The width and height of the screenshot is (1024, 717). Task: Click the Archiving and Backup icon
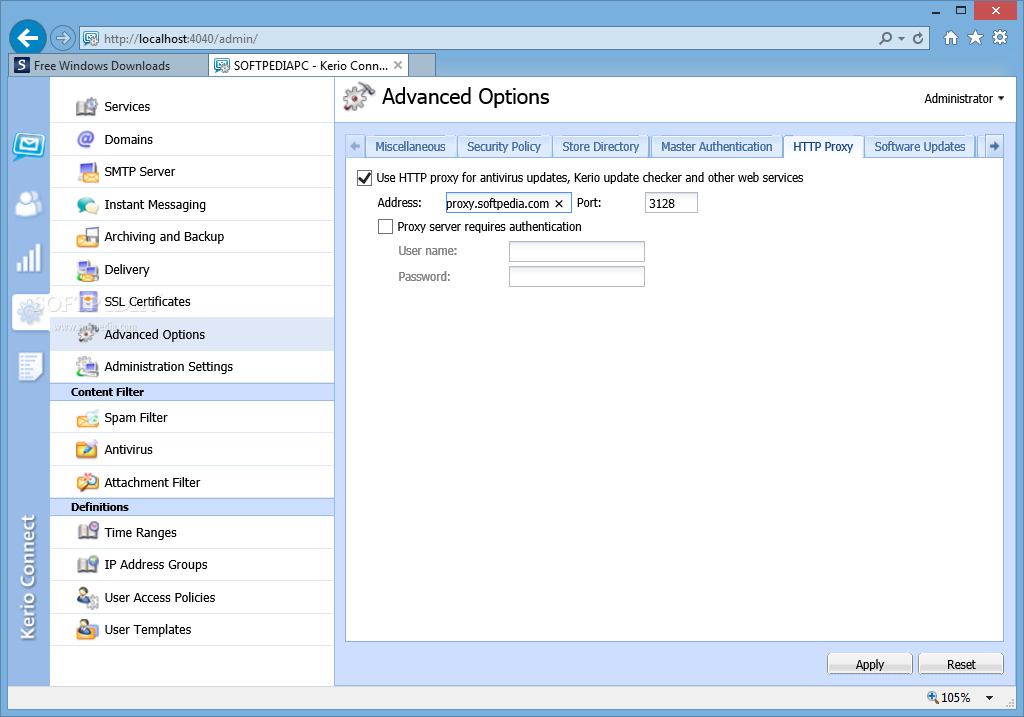[x=88, y=237]
